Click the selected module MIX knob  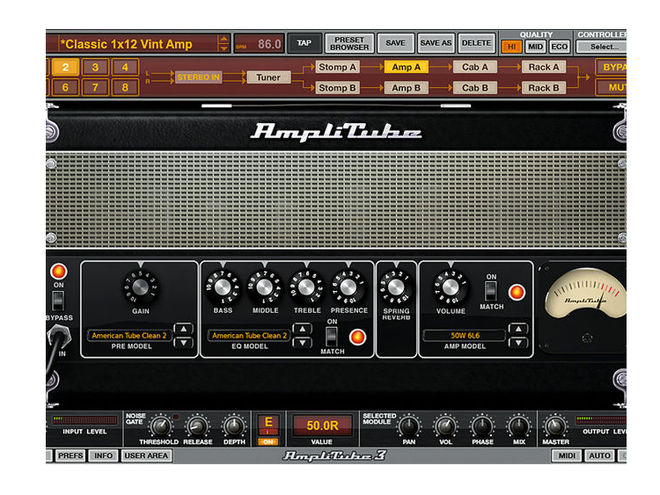(519, 426)
